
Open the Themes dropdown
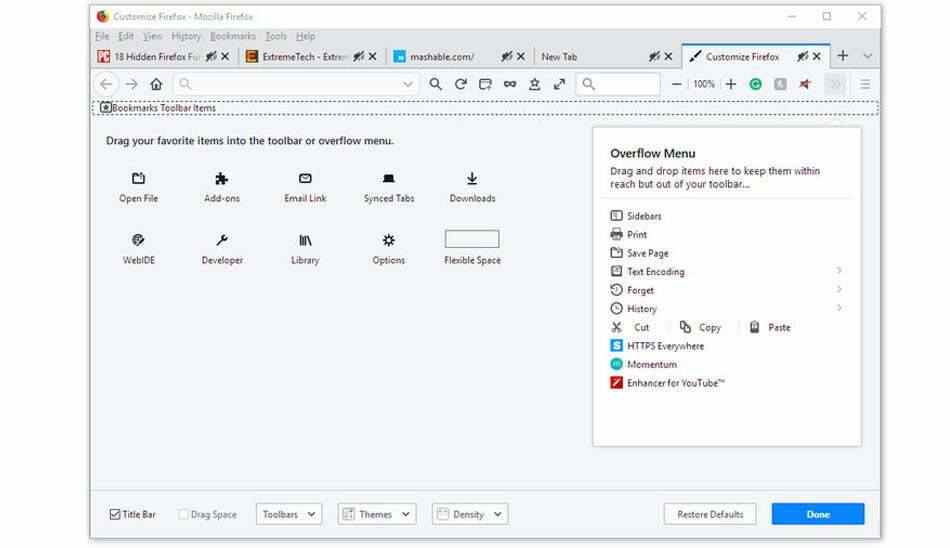coord(376,514)
